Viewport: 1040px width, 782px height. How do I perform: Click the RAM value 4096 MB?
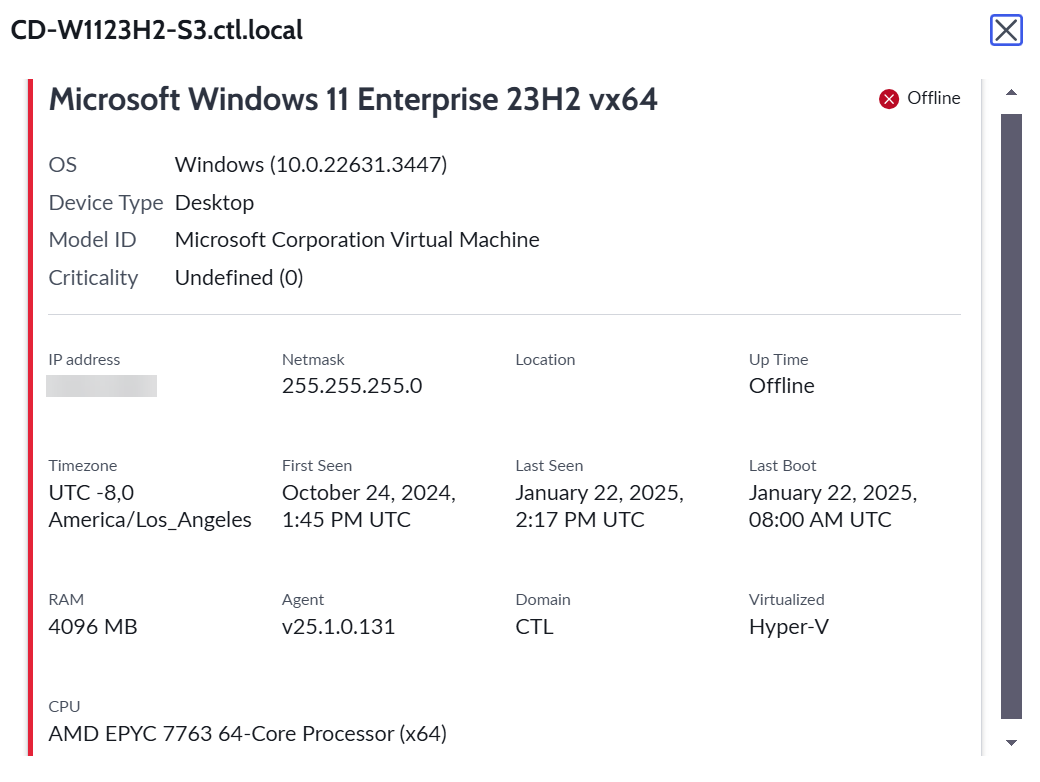pyautogui.click(x=93, y=627)
